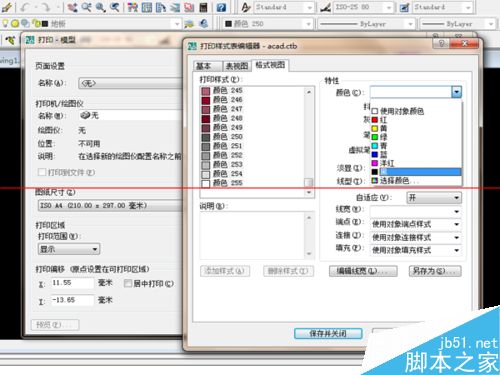Open the 颜色 250 color control dropdown

tap(268, 24)
